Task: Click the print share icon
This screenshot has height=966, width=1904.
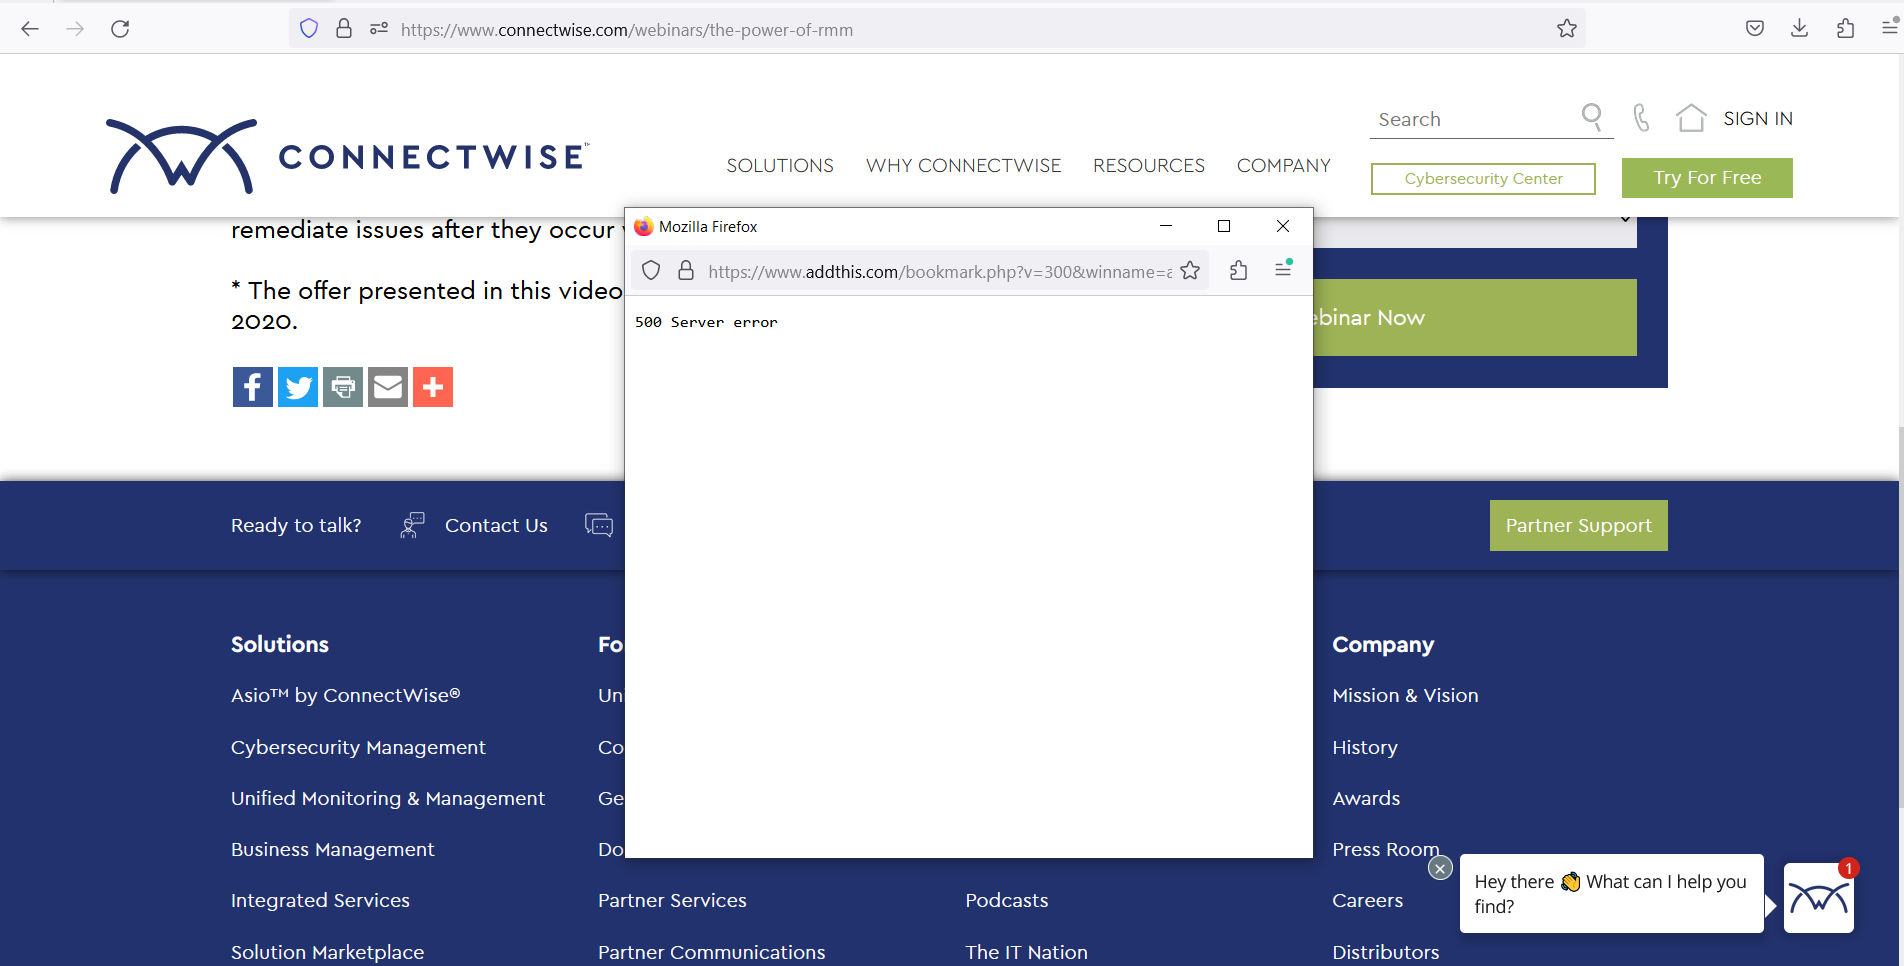Action: point(343,387)
